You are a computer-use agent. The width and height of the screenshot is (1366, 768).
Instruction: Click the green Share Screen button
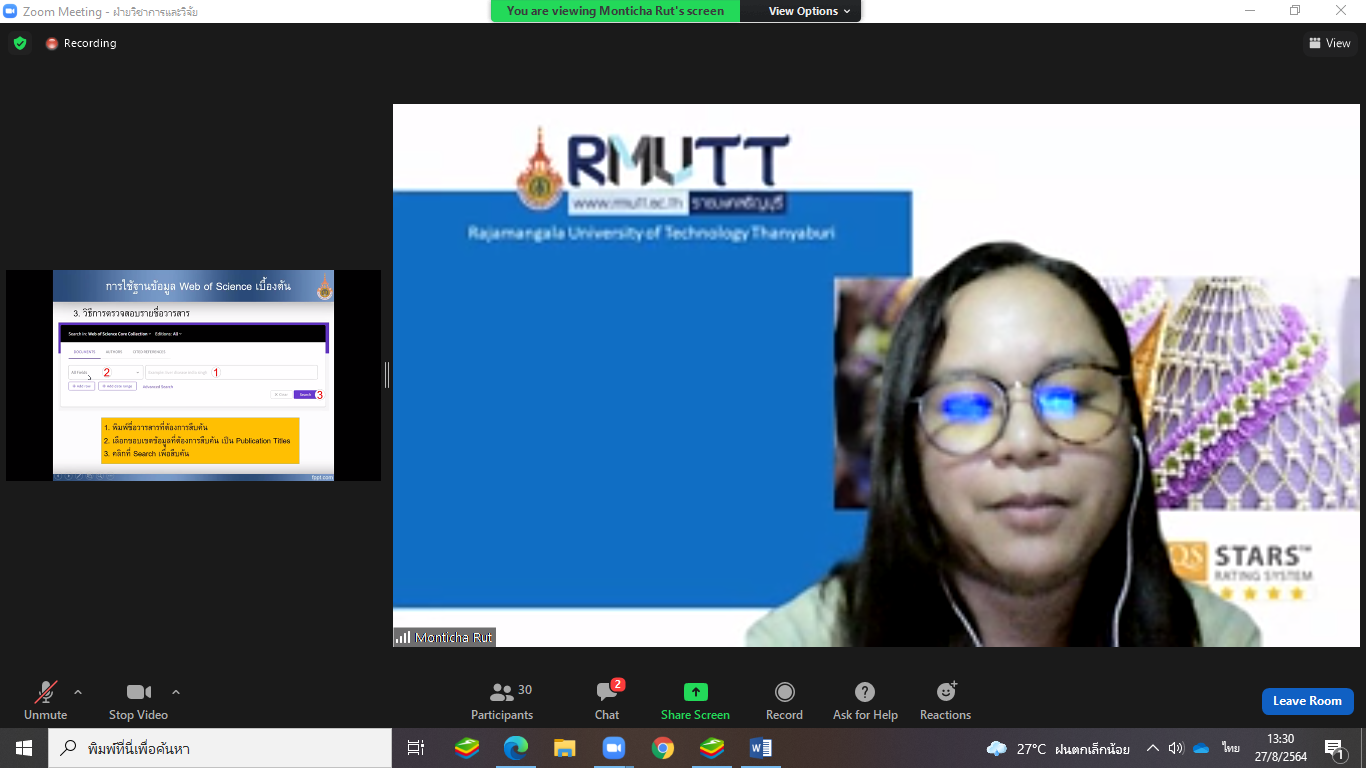[x=695, y=700]
